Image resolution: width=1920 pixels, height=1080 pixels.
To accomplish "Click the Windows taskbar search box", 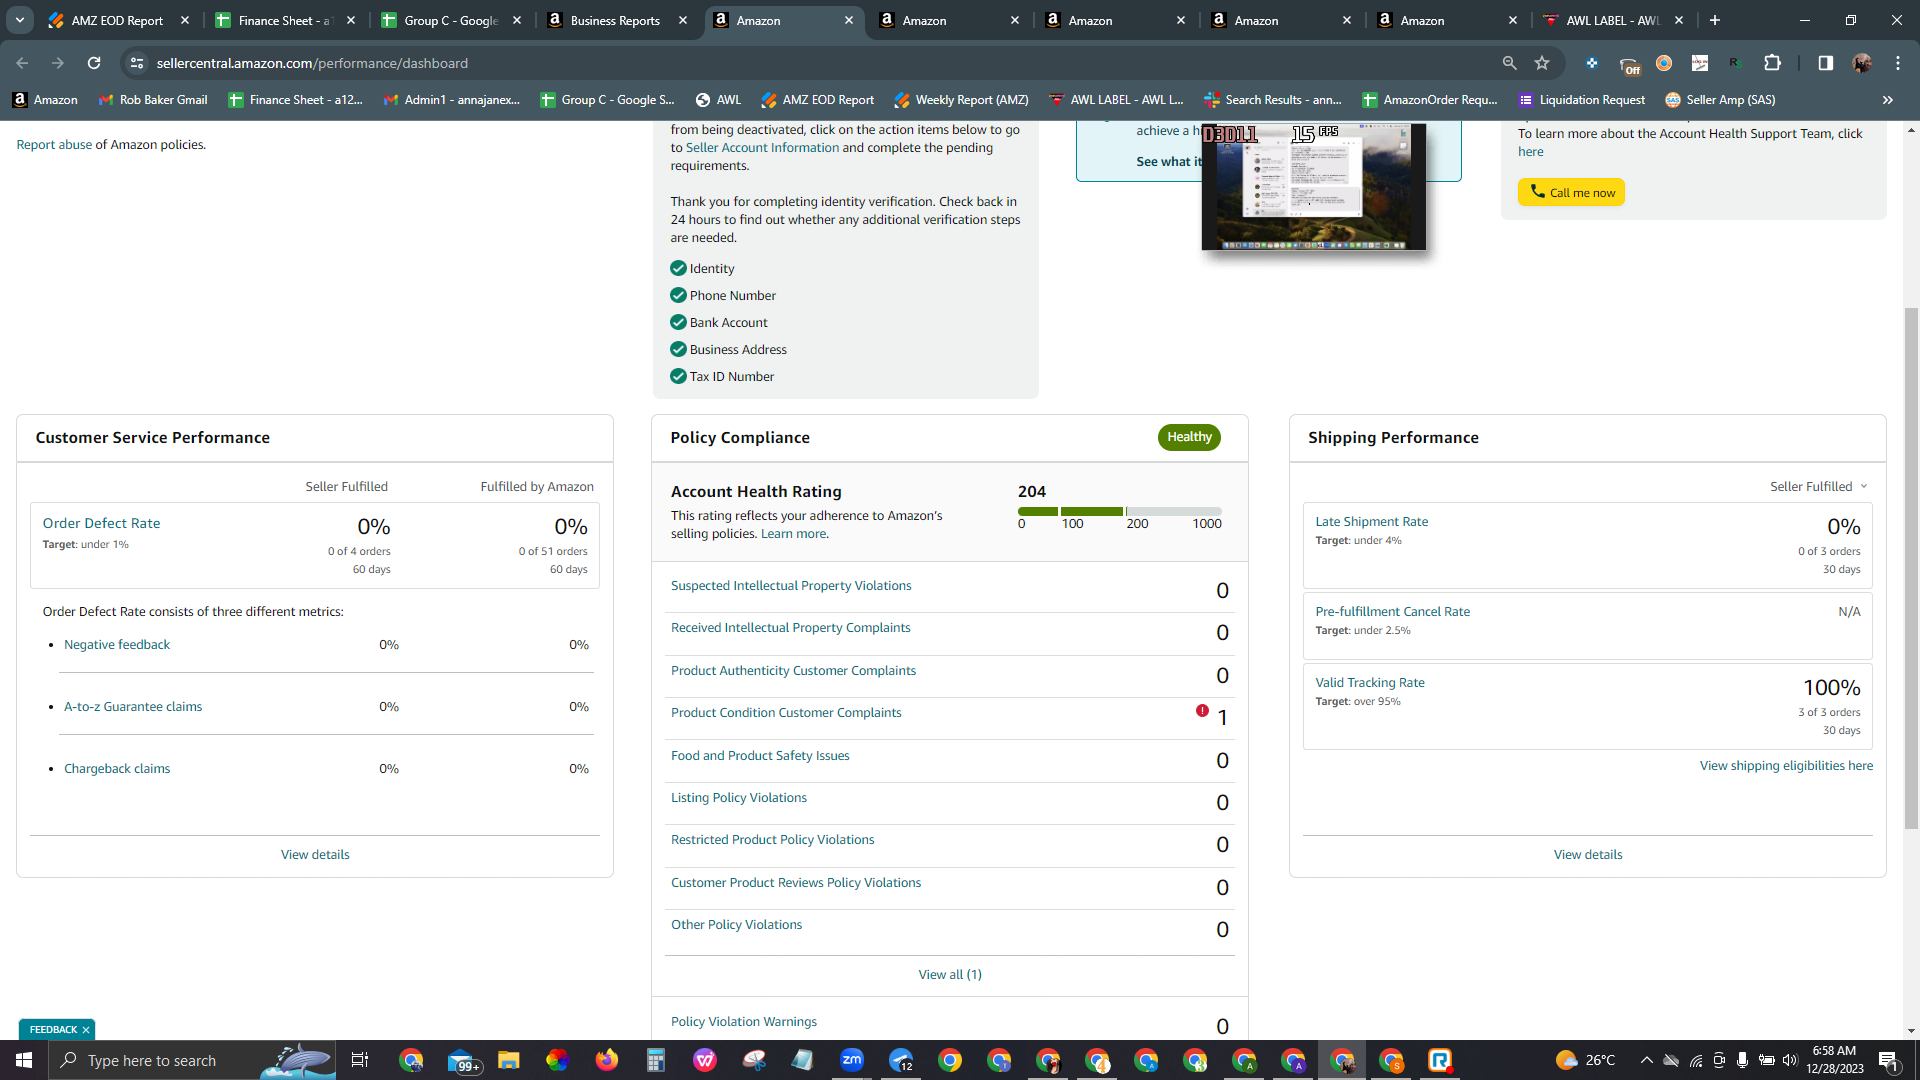I will 192,1060.
